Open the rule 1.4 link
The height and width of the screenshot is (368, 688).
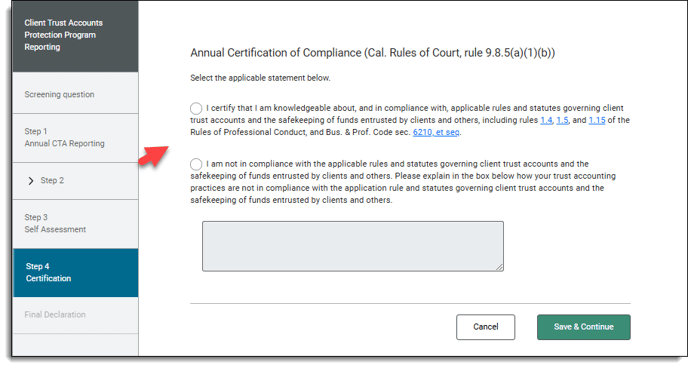pos(546,120)
